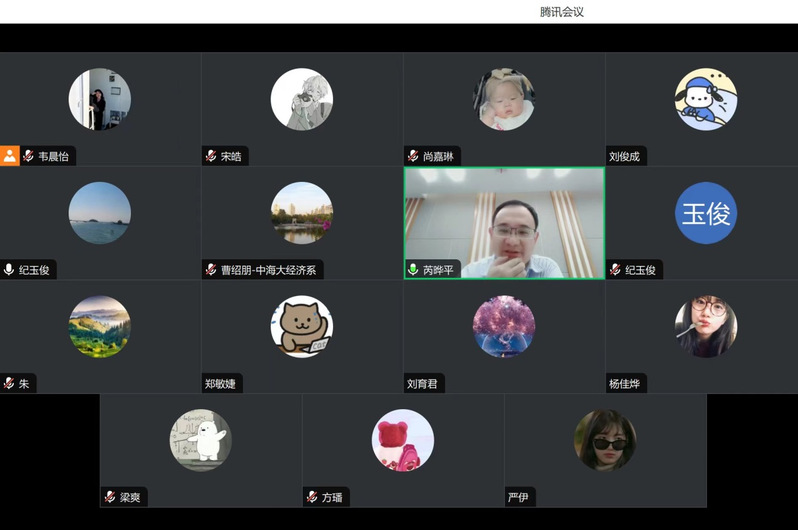Click the pink bear avatar of 方瑶
This screenshot has height=530, width=798.
pos(403,440)
